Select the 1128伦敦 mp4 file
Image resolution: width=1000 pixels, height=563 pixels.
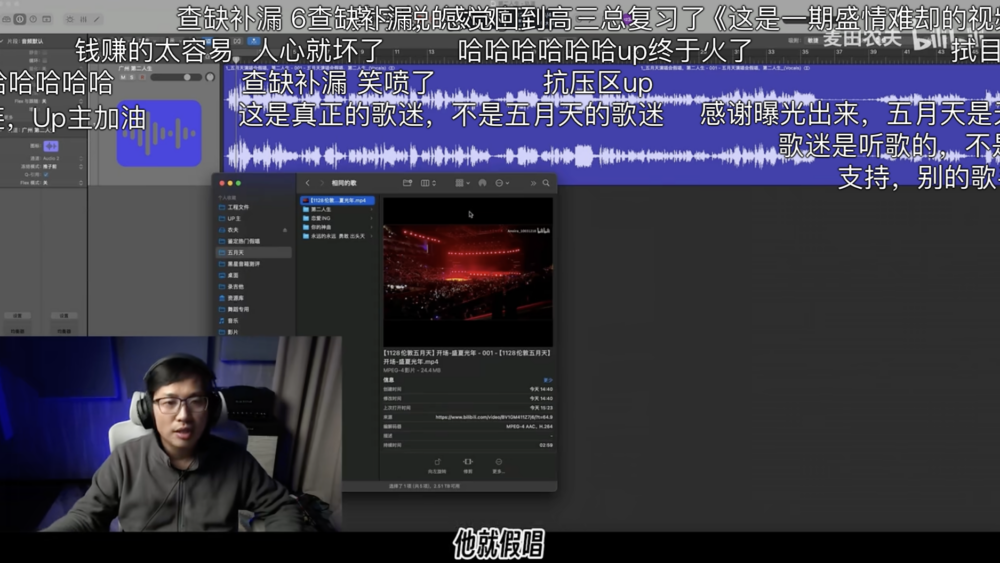[x=337, y=200]
